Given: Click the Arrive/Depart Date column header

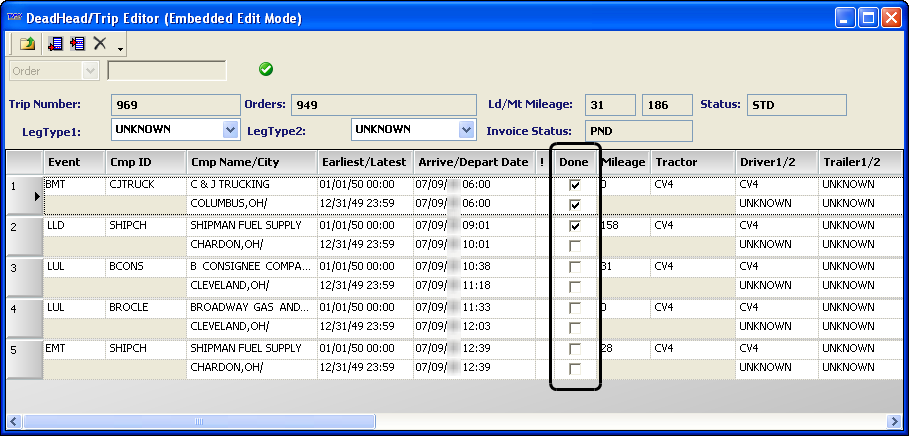Looking at the screenshot, I should point(473,162).
